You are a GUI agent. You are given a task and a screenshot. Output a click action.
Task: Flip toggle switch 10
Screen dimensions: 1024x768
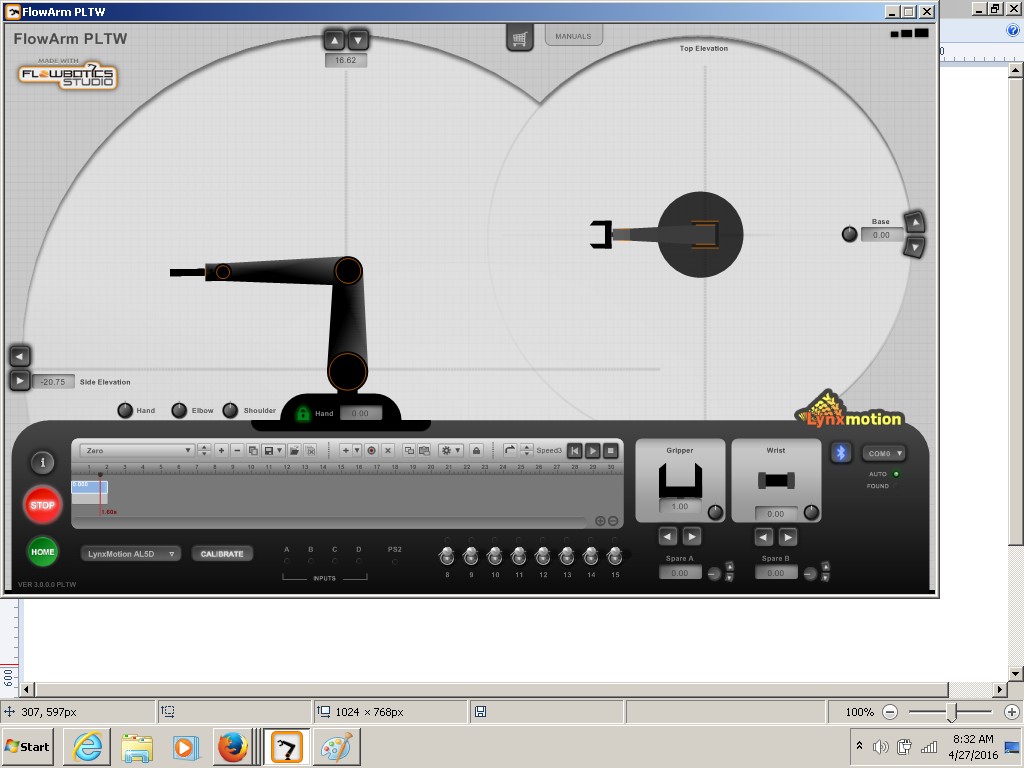495,556
